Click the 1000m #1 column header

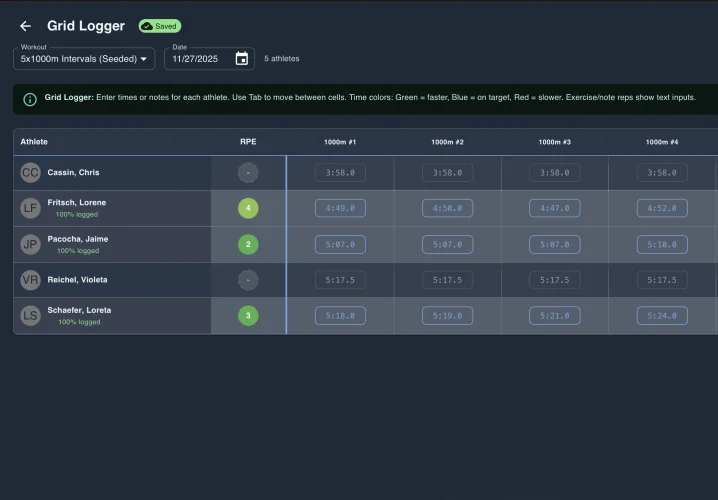click(340, 142)
